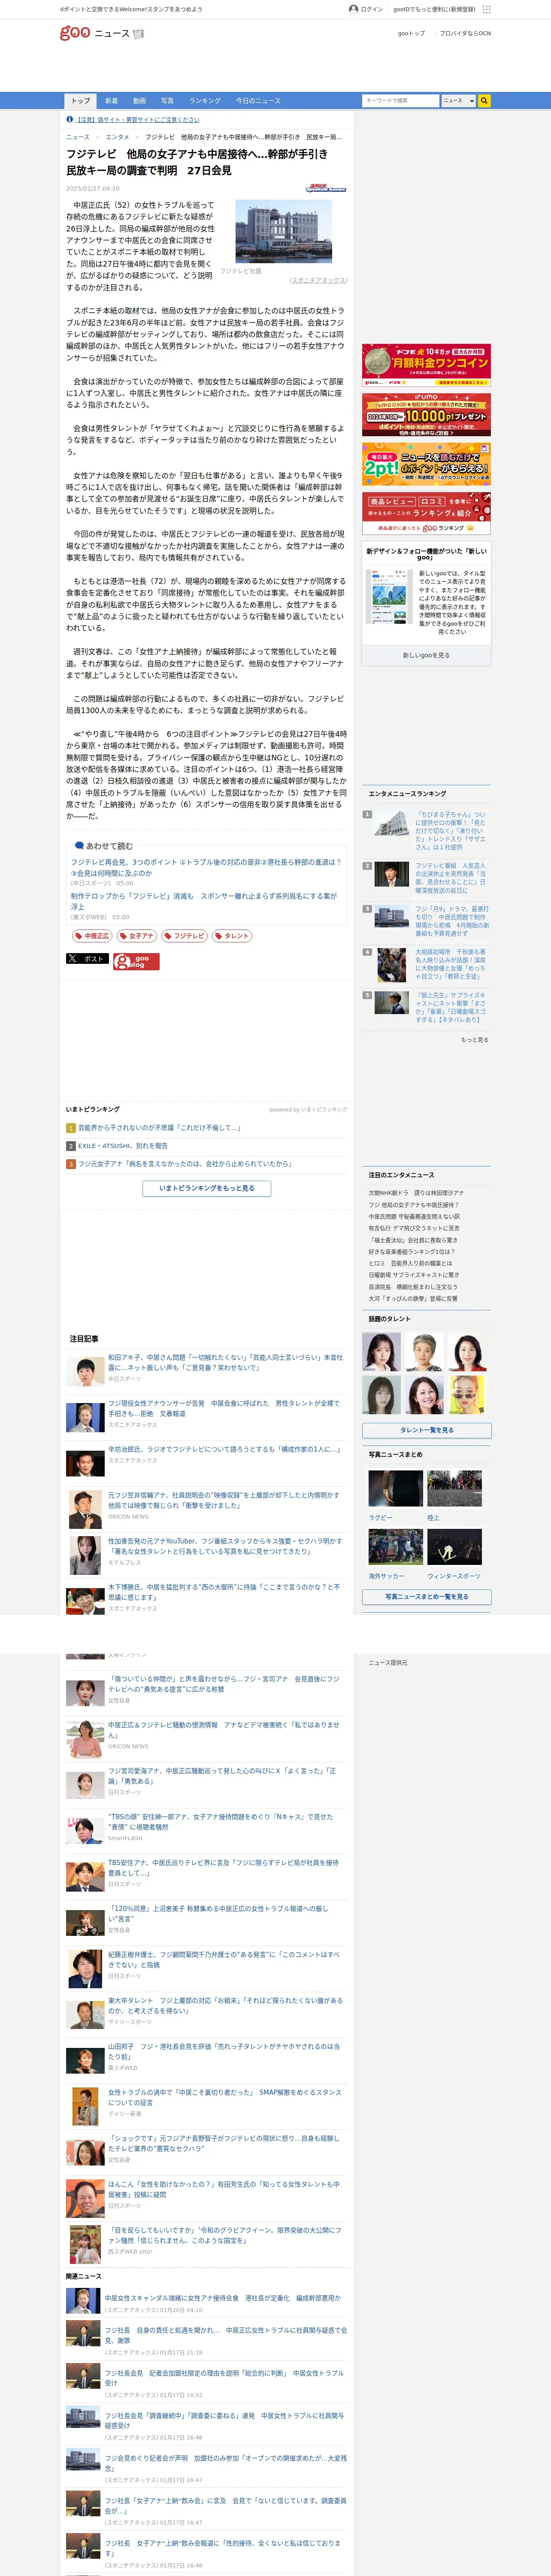This screenshot has width=551, height=2576.
Task: Click the goo ニュース logo
Action: point(102,33)
